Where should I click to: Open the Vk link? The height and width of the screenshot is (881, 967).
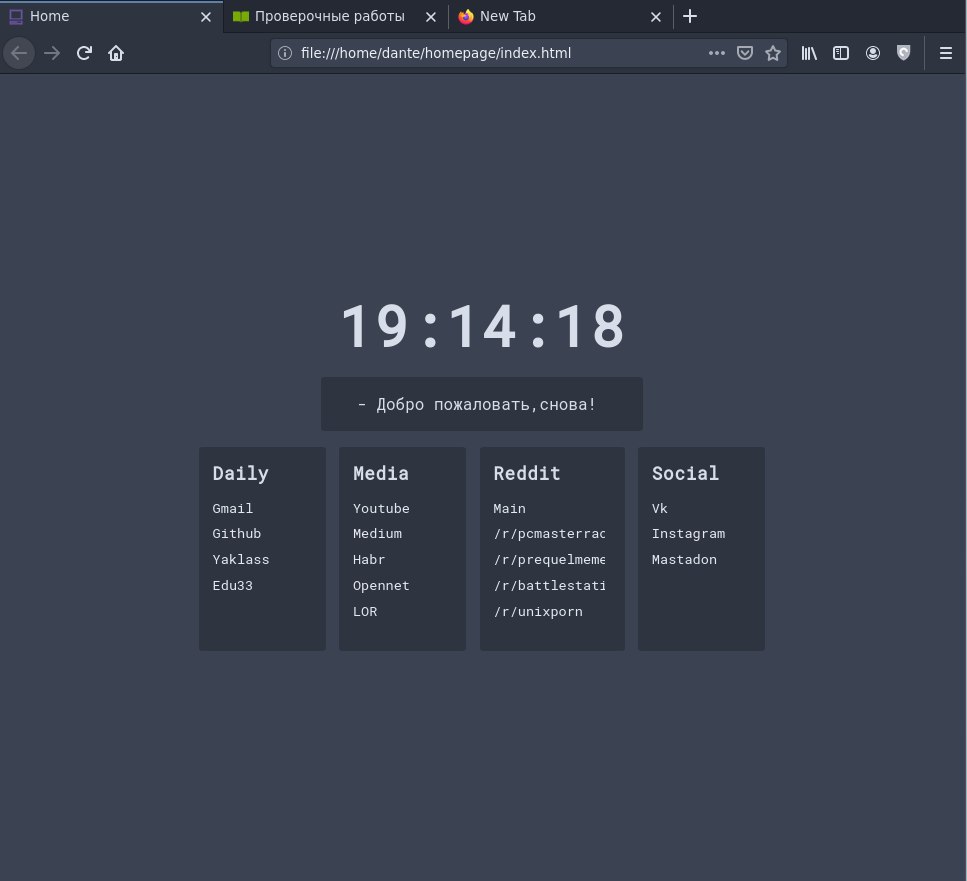pyautogui.click(x=660, y=509)
